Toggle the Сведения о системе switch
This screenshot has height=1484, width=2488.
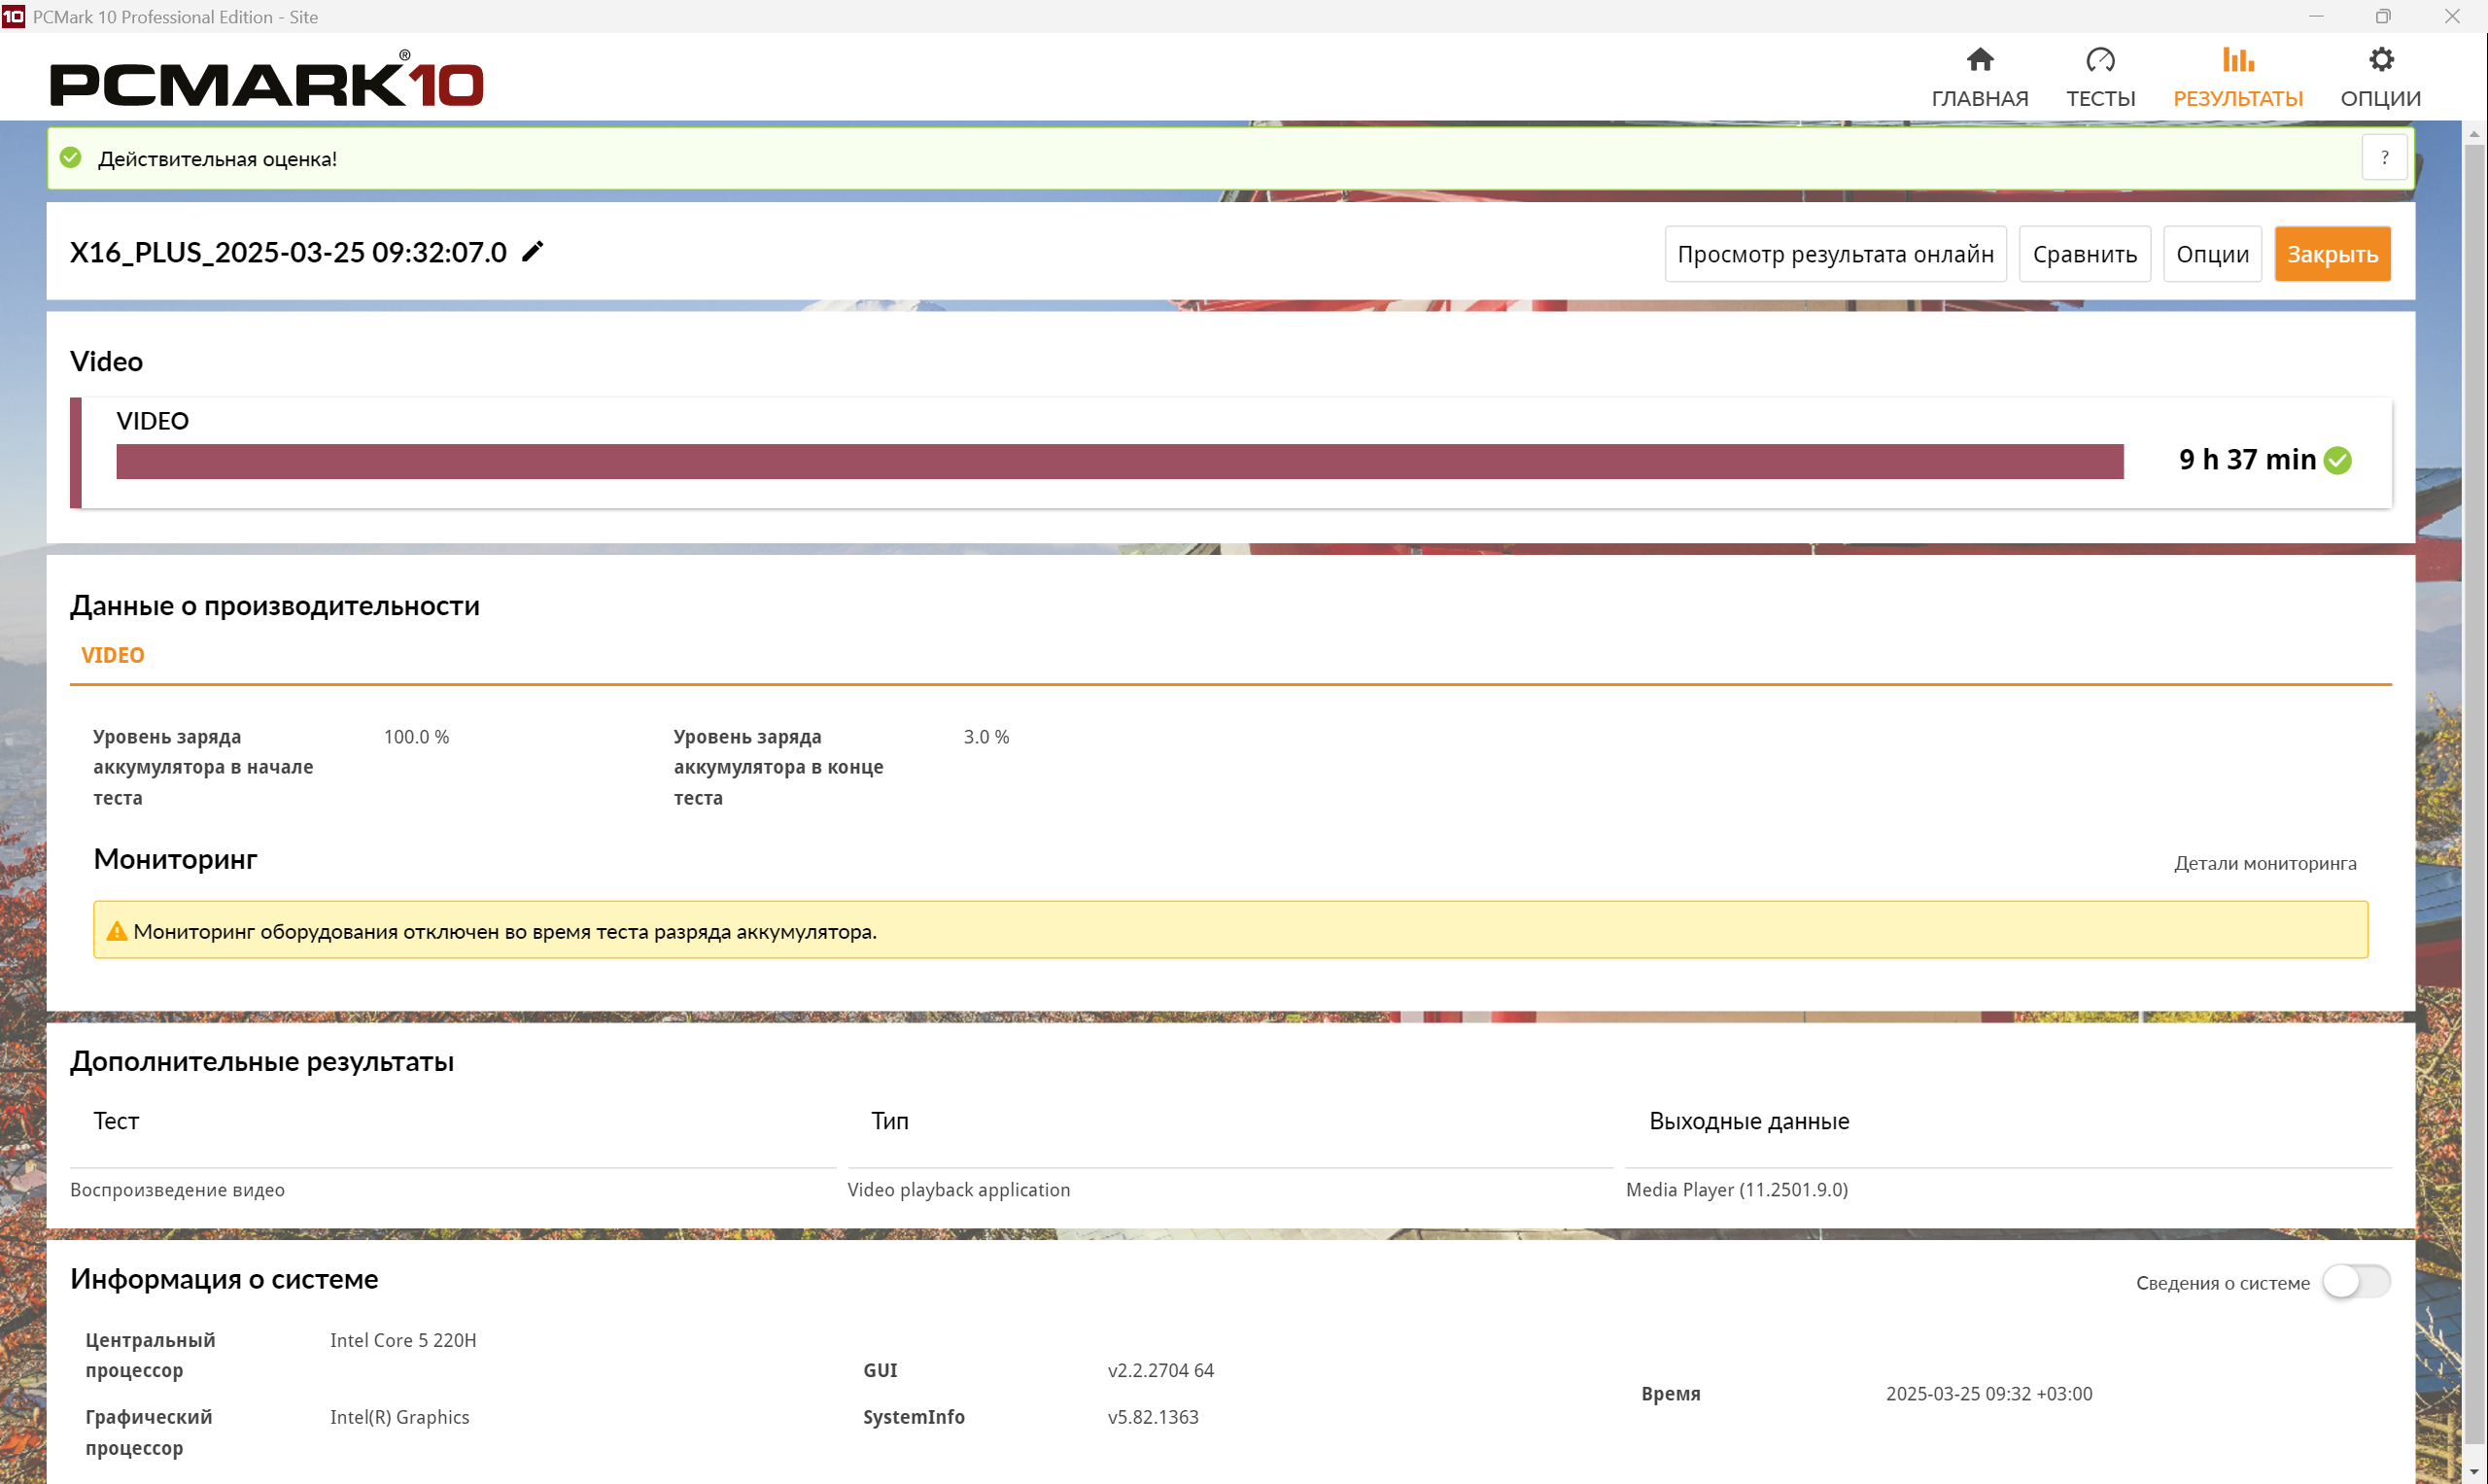[2355, 1281]
